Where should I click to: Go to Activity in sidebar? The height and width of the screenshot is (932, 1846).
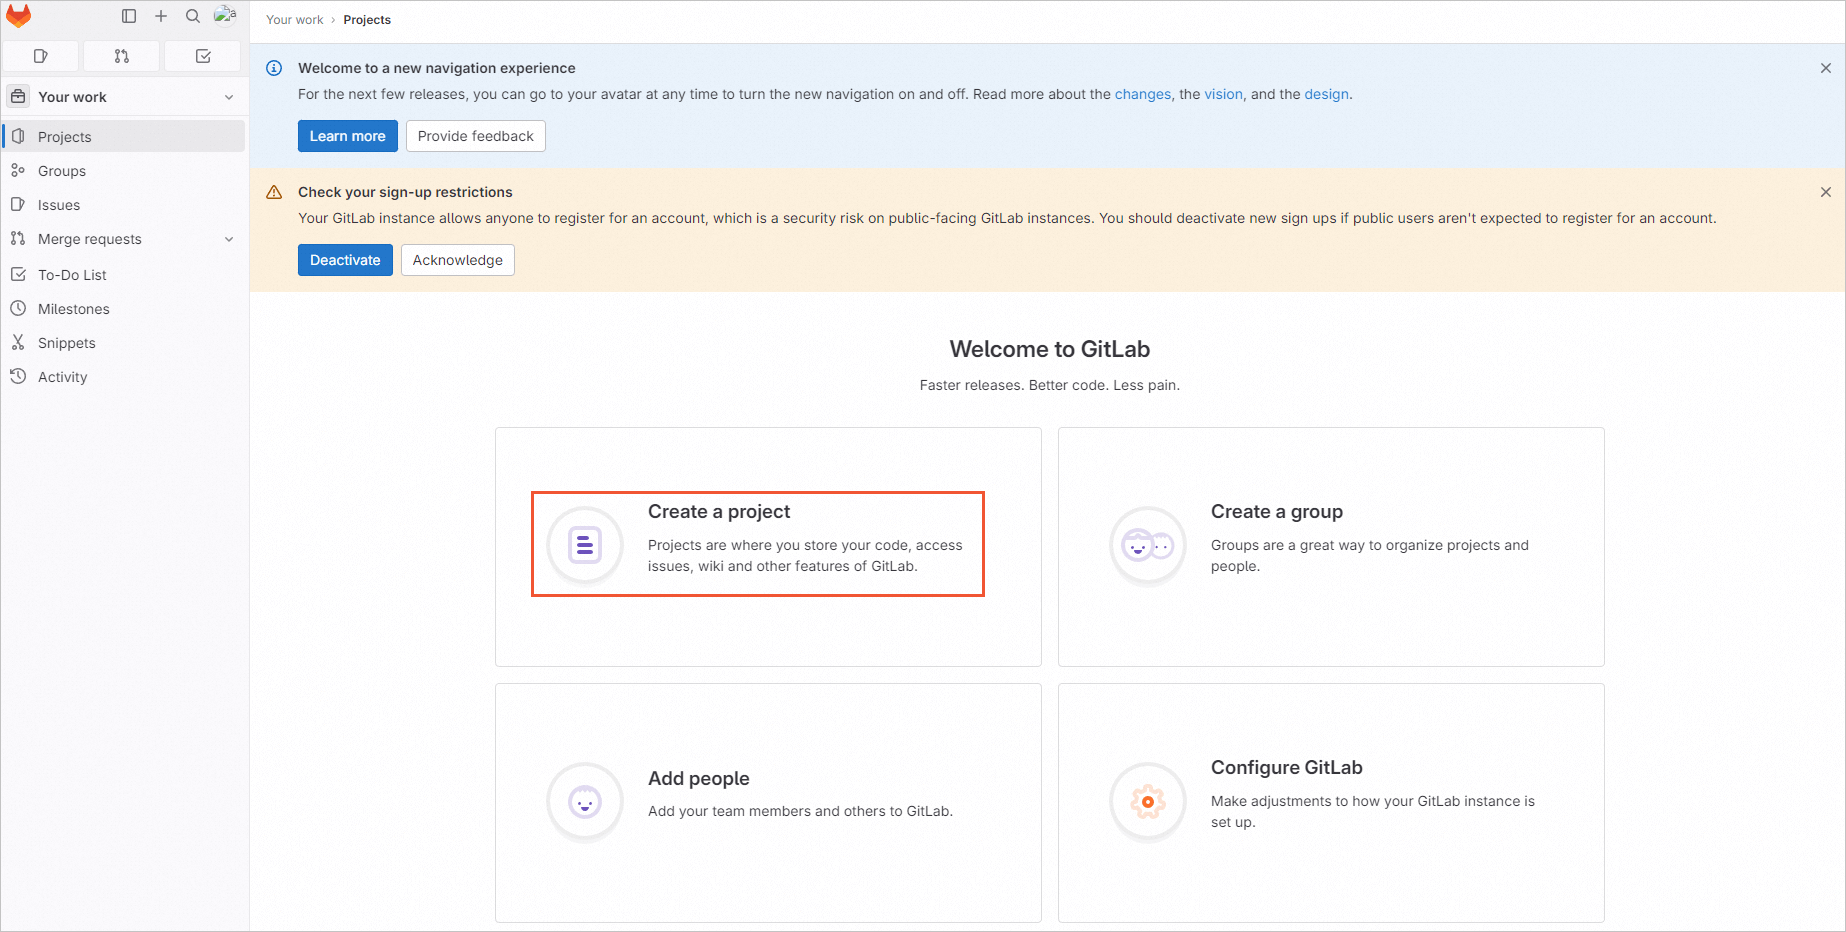click(63, 377)
